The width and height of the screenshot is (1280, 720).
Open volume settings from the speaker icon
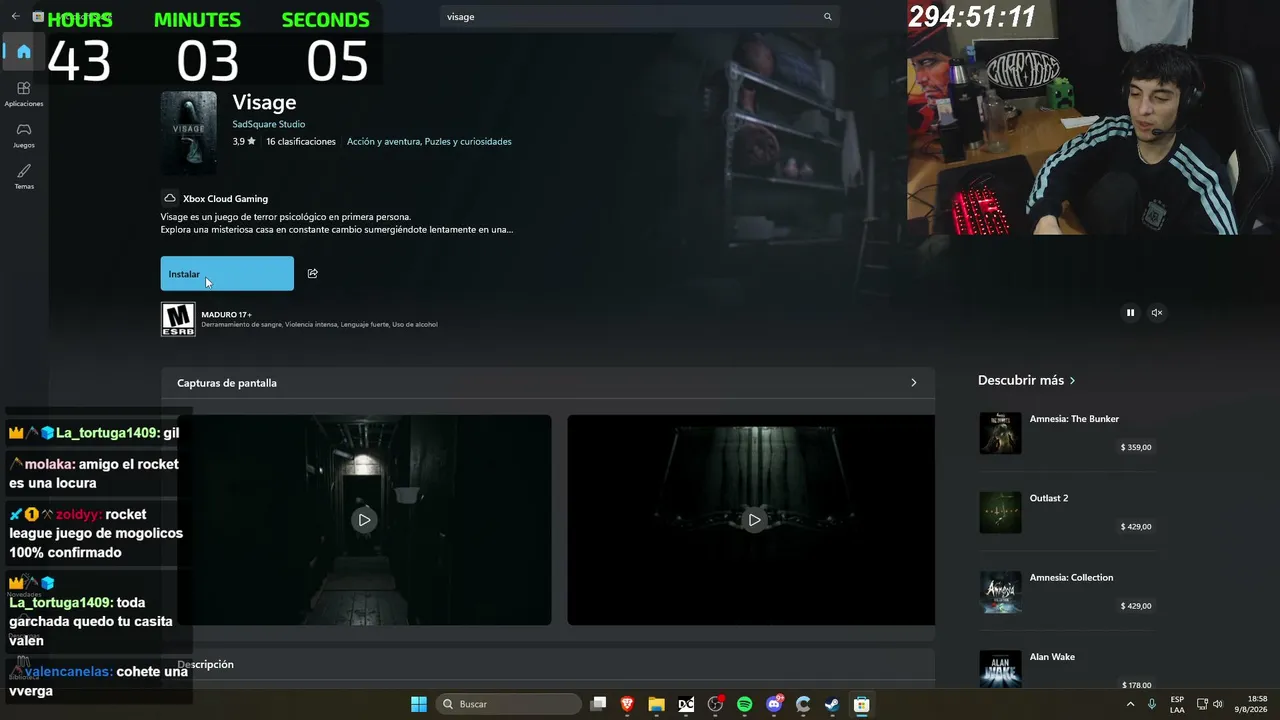coord(1220,704)
